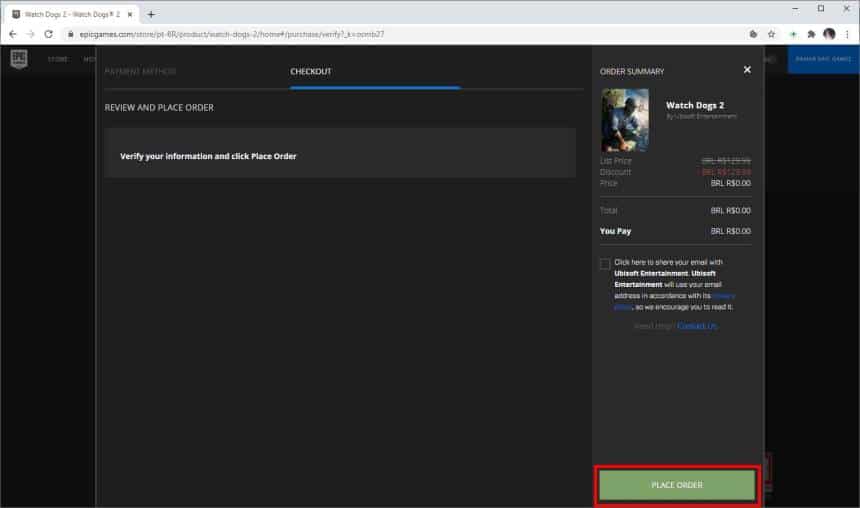Click the You Pay label
The width and height of the screenshot is (860, 508).
click(615, 232)
